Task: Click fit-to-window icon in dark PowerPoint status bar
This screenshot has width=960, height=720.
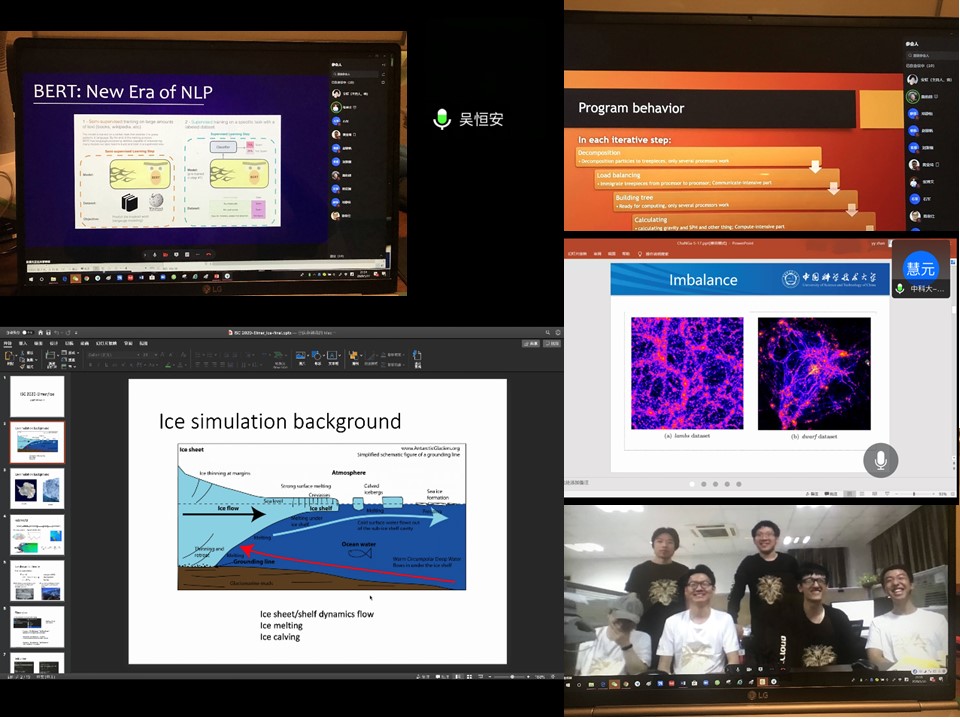Action: click(x=553, y=677)
